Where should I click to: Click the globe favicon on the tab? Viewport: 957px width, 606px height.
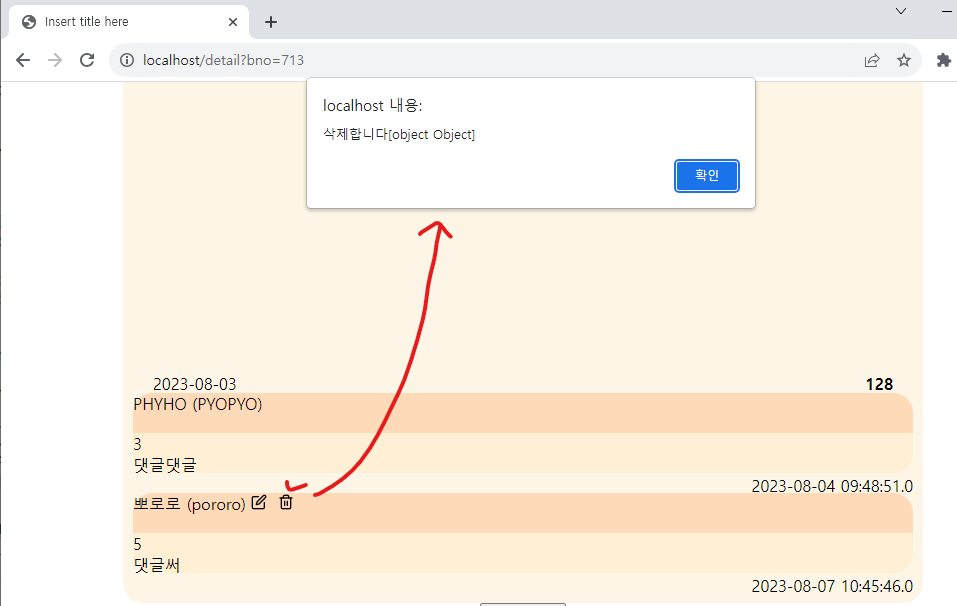(28, 22)
